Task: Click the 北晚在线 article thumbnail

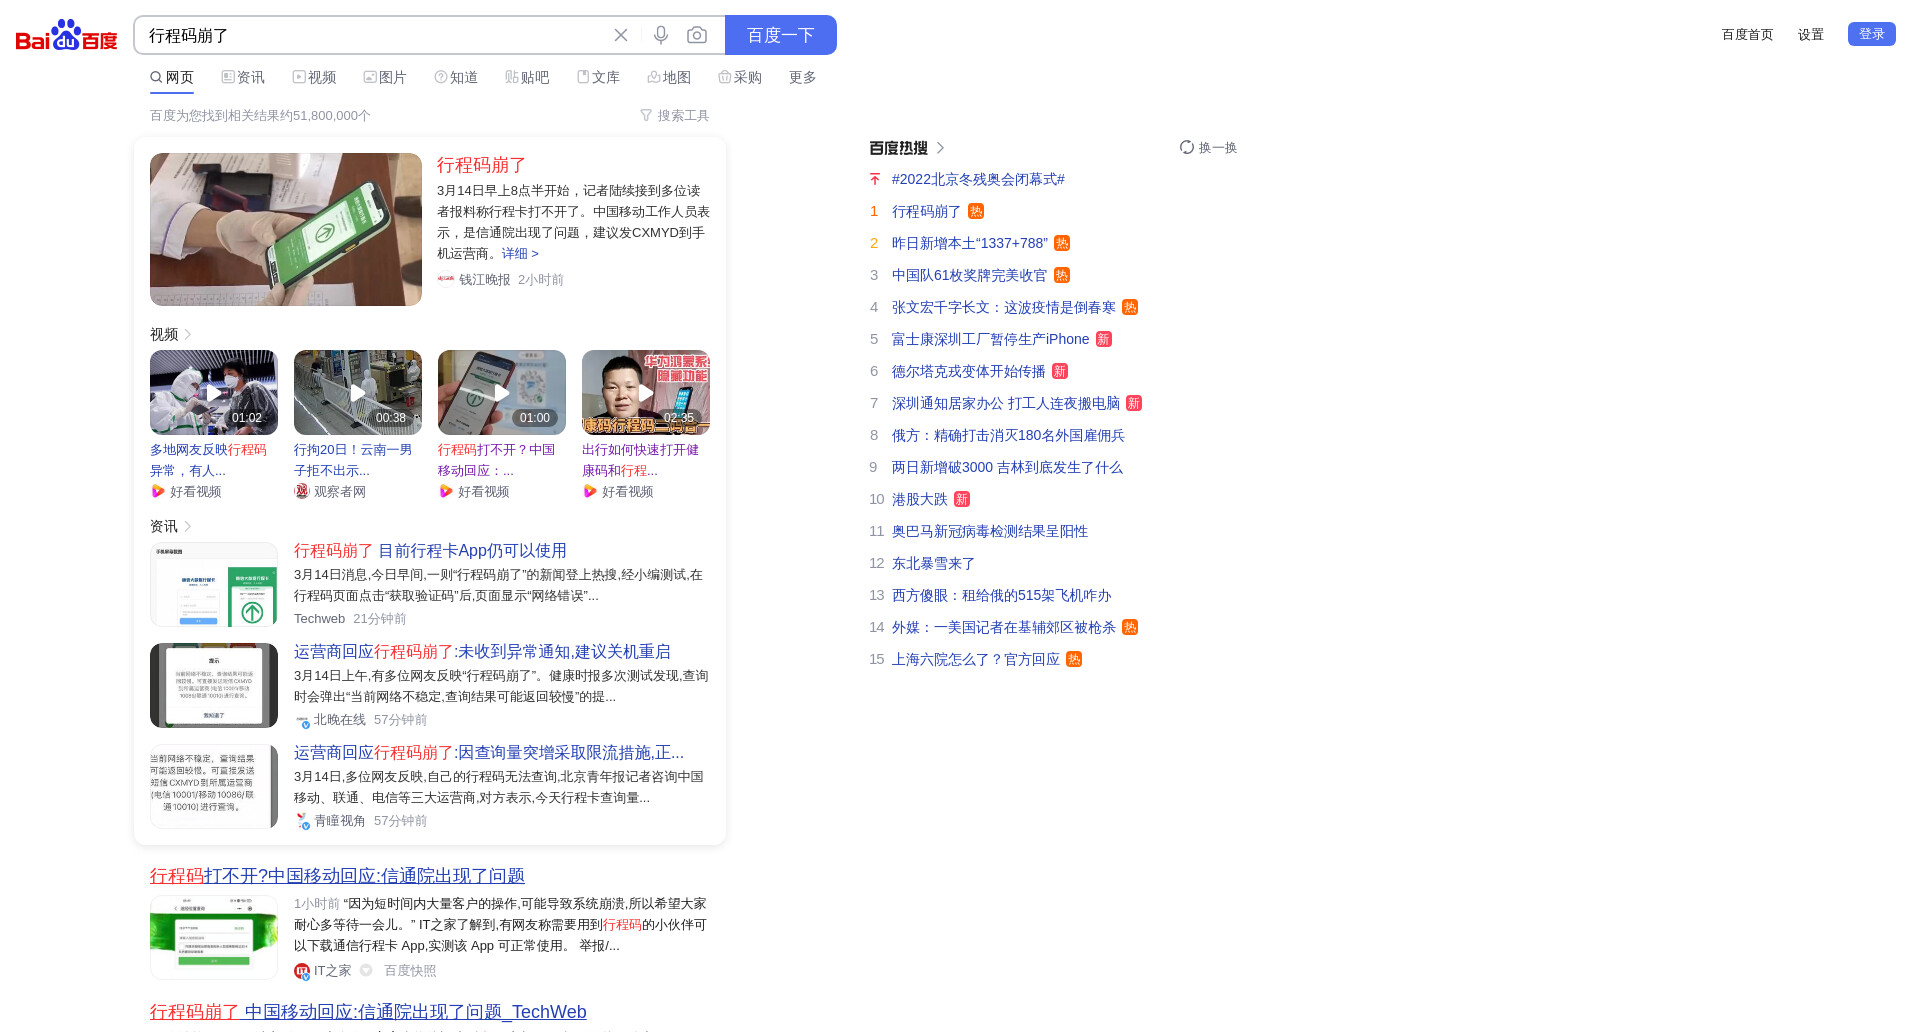Action: coord(214,686)
